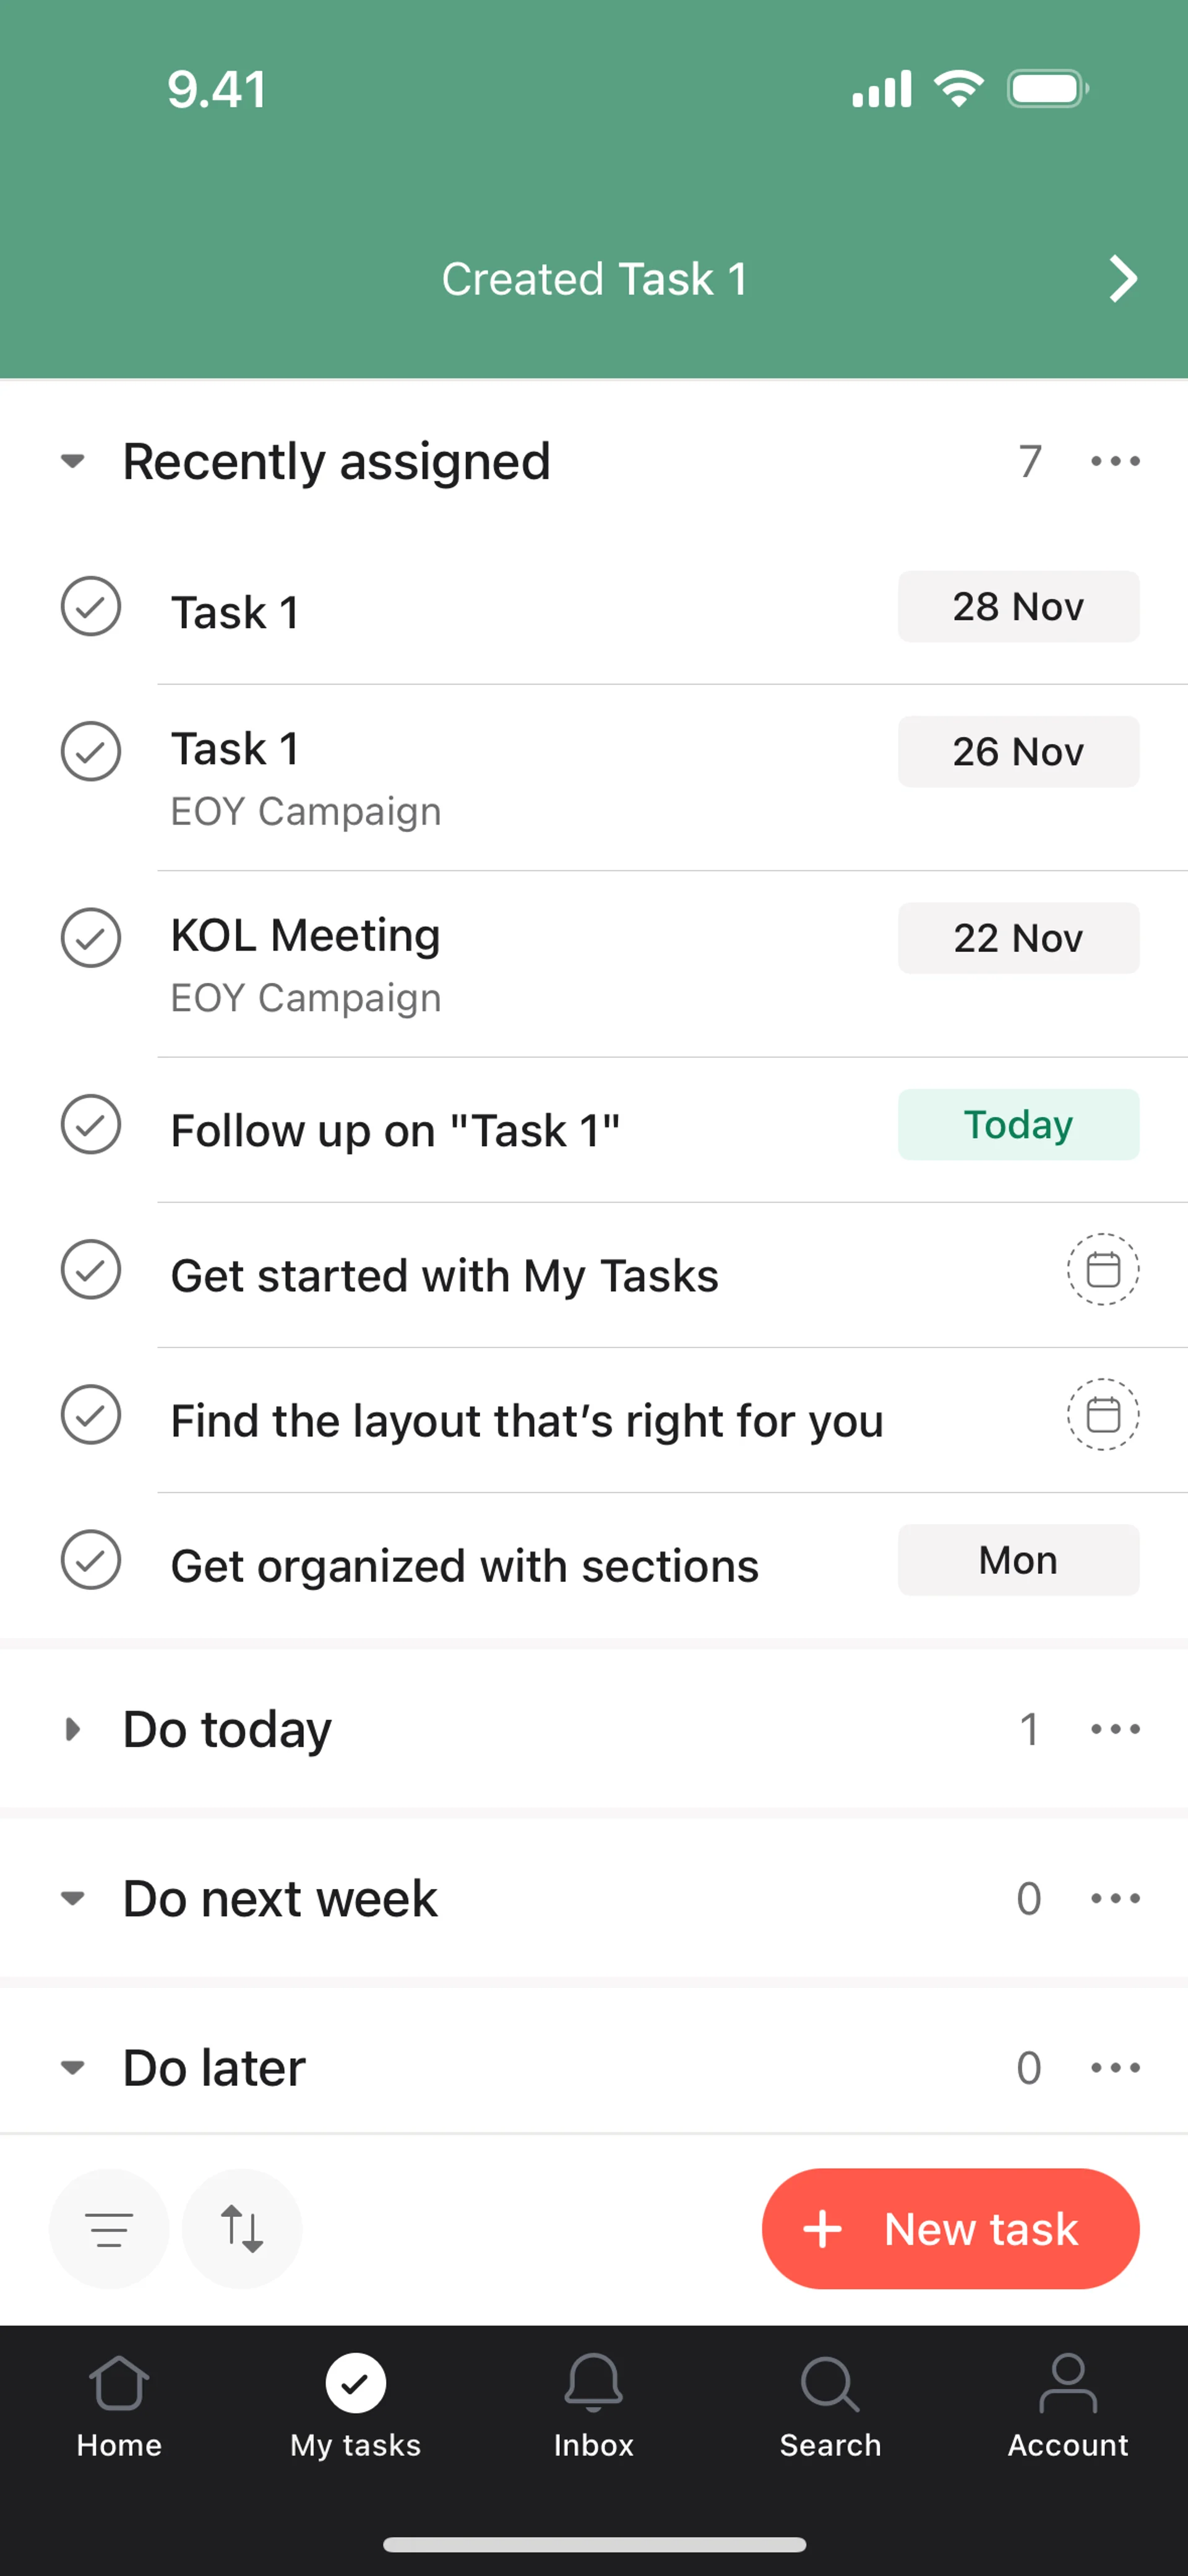Switch to the Inbox tab
This screenshot has width=1188, height=2576.
593,2405
